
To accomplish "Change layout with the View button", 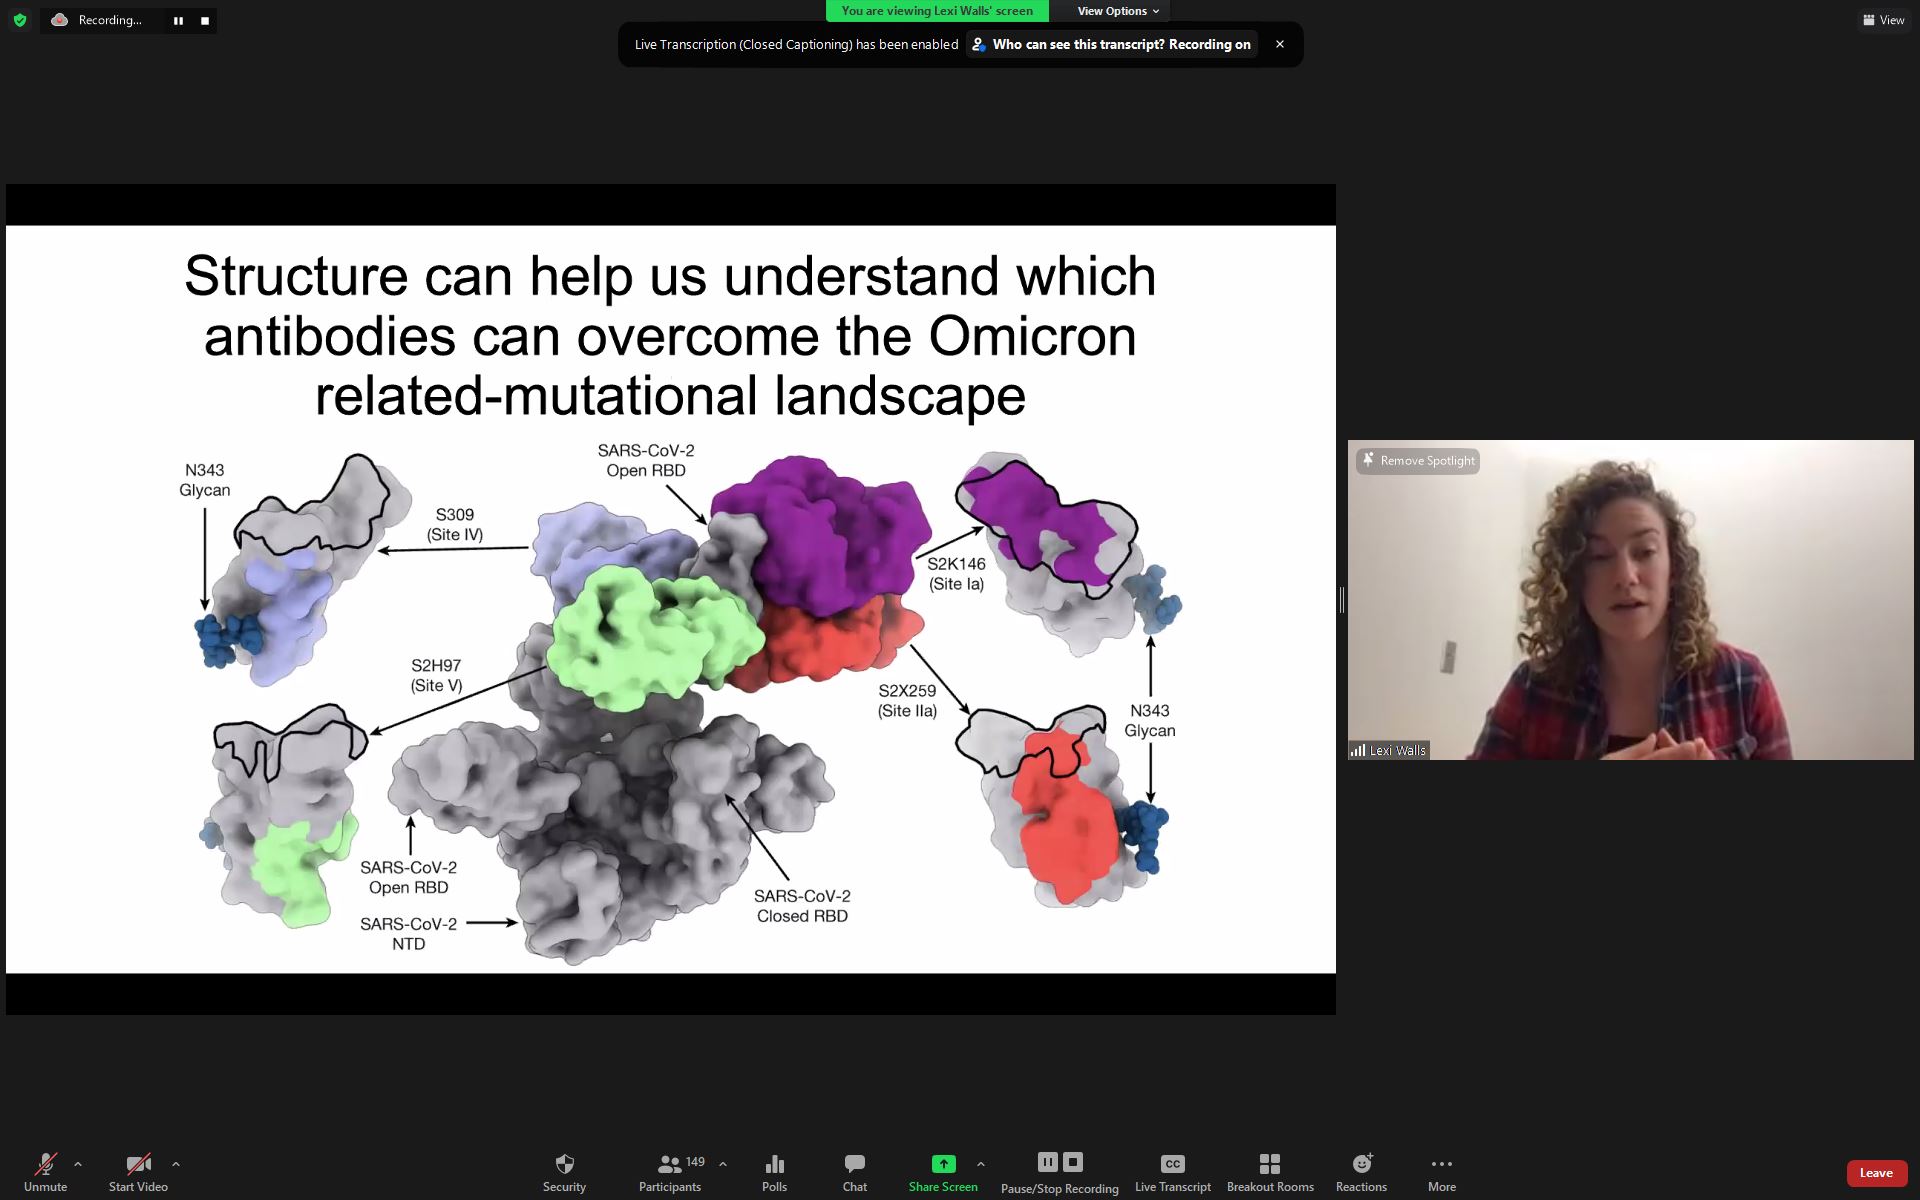I will [x=1883, y=20].
